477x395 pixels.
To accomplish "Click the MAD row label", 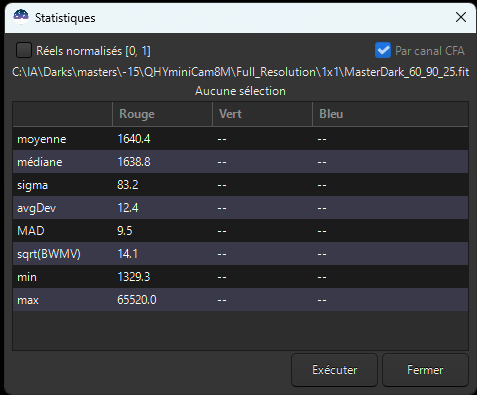I will pyautogui.click(x=31, y=231).
